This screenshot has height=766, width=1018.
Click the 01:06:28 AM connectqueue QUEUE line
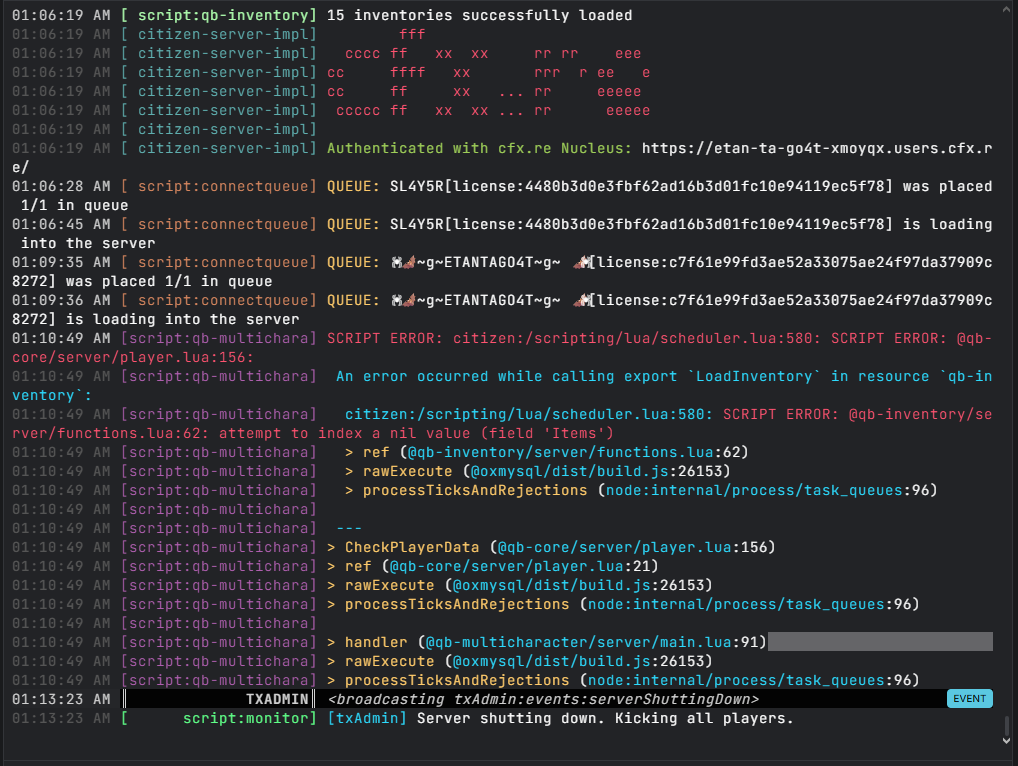tap(502, 195)
